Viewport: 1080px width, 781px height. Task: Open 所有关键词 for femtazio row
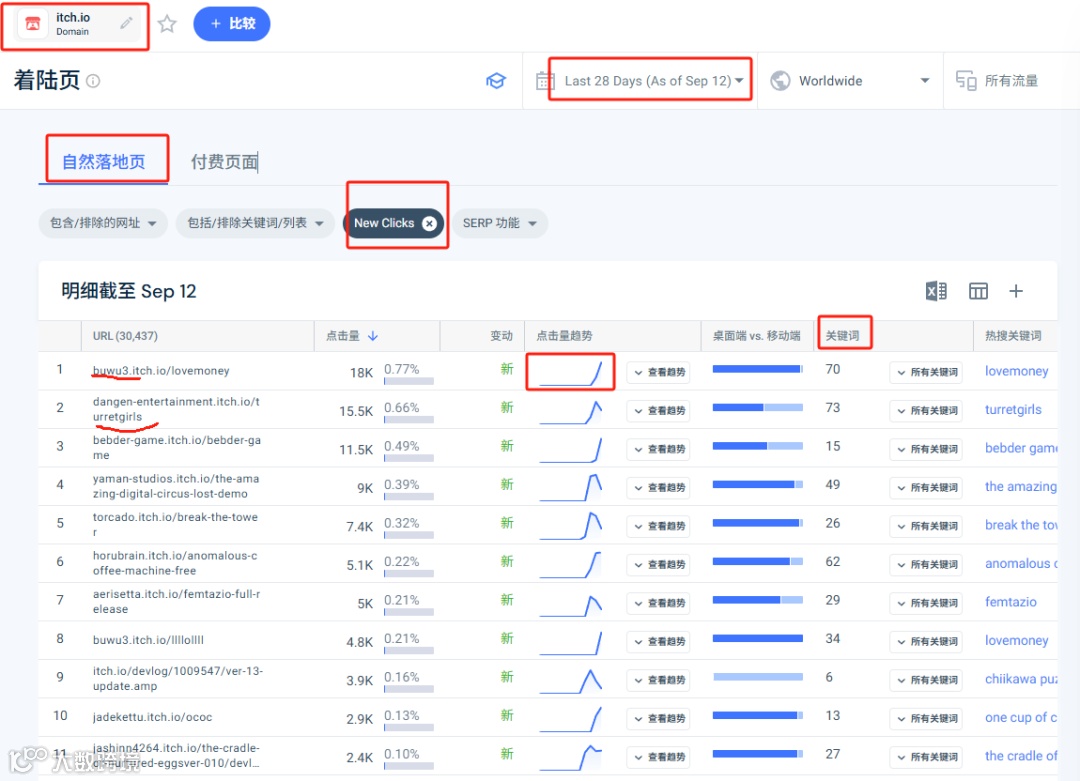927,604
